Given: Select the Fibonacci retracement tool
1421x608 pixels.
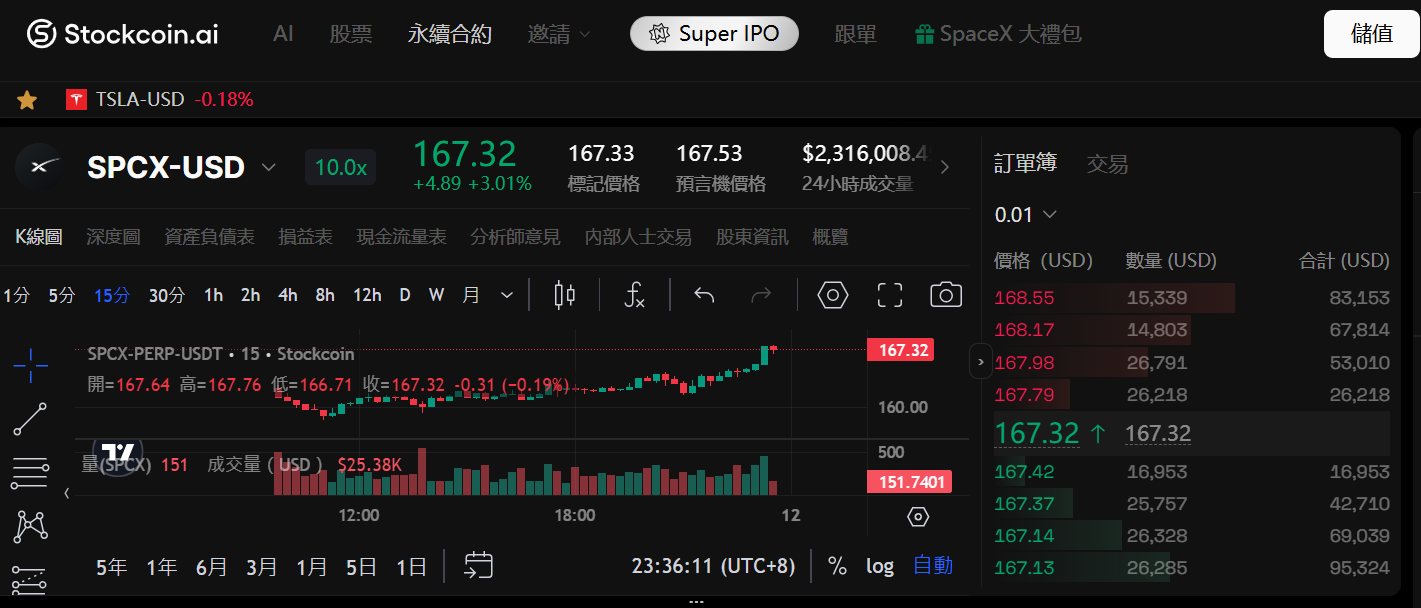Looking at the screenshot, I should (30, 472).
